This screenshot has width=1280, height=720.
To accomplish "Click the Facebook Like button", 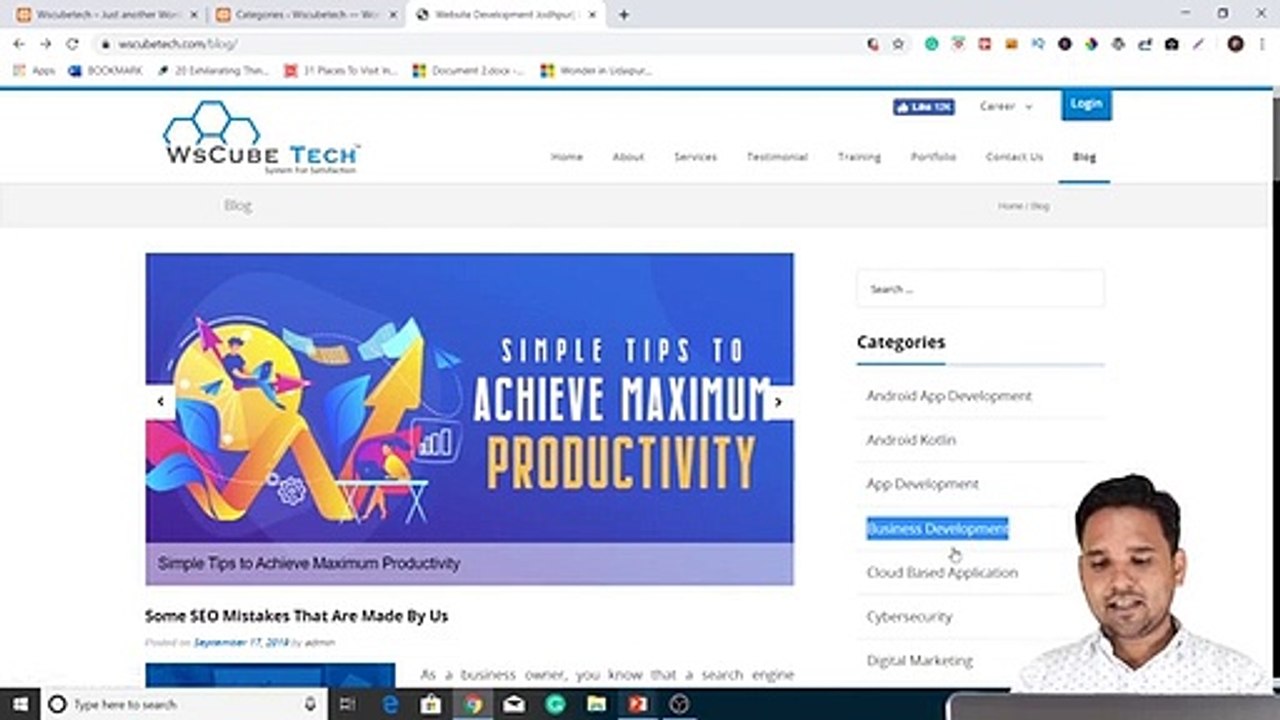I will pyautogui.click(x=923, y=107).
